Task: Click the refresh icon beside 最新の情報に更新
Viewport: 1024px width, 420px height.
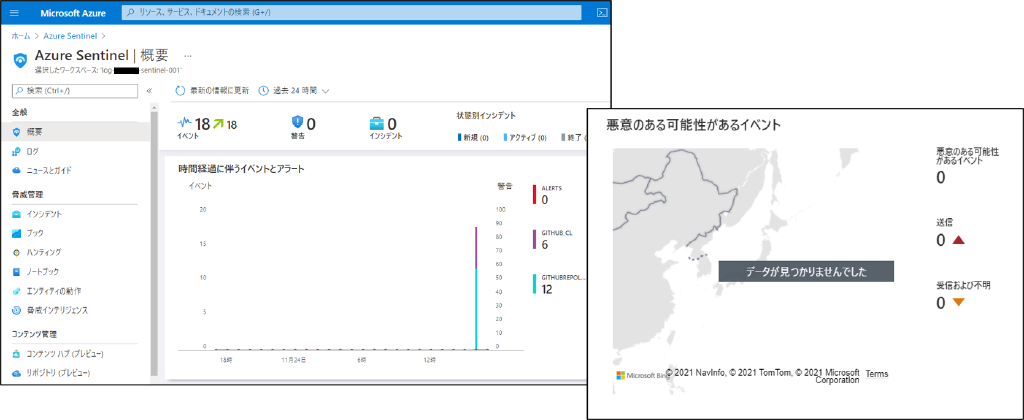Action: [x=180, y=91]
